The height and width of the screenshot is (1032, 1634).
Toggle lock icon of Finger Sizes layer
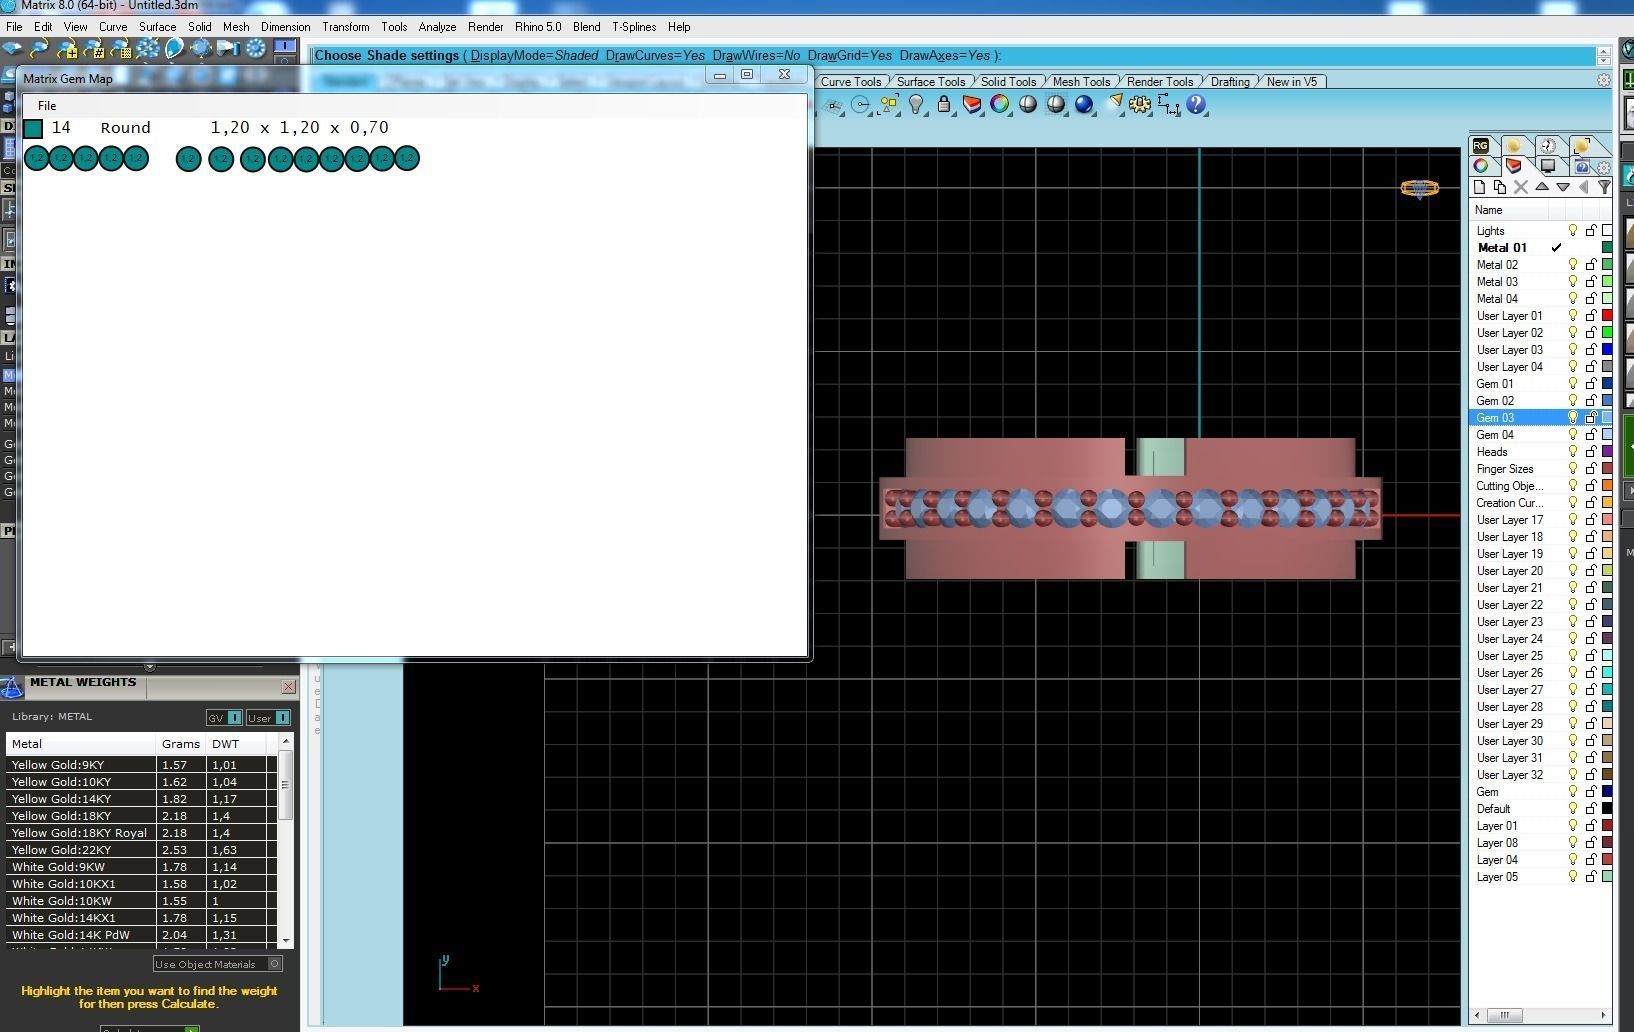(1591, 469)
